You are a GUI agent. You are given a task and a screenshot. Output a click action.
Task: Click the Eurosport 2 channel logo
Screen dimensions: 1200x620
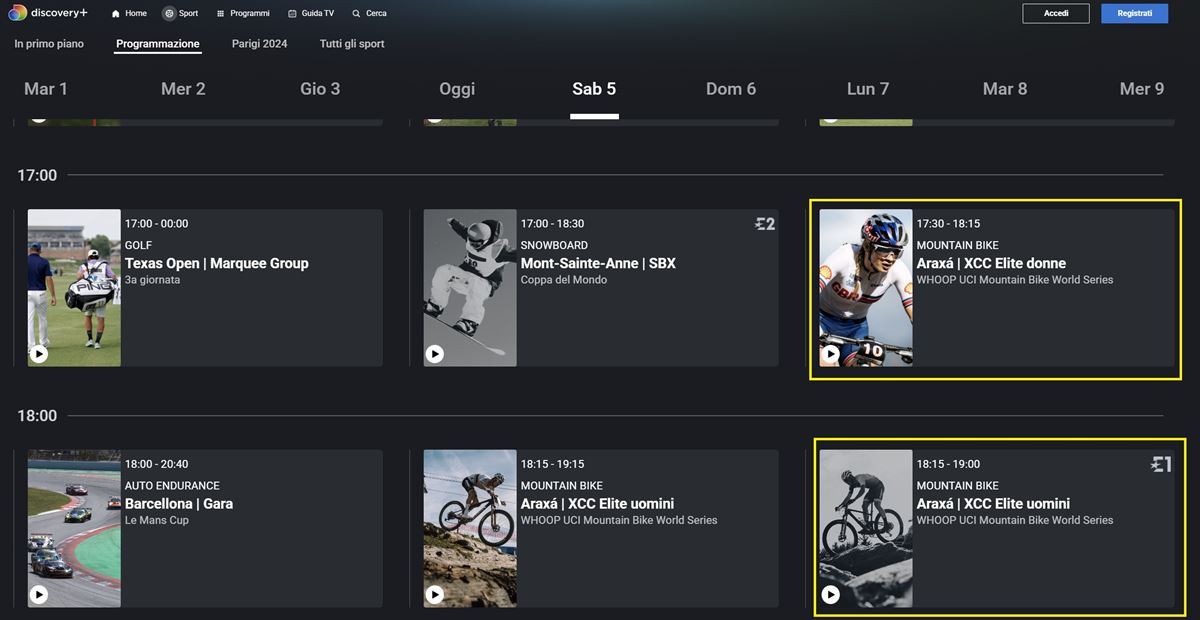click(x=765, y=224)
